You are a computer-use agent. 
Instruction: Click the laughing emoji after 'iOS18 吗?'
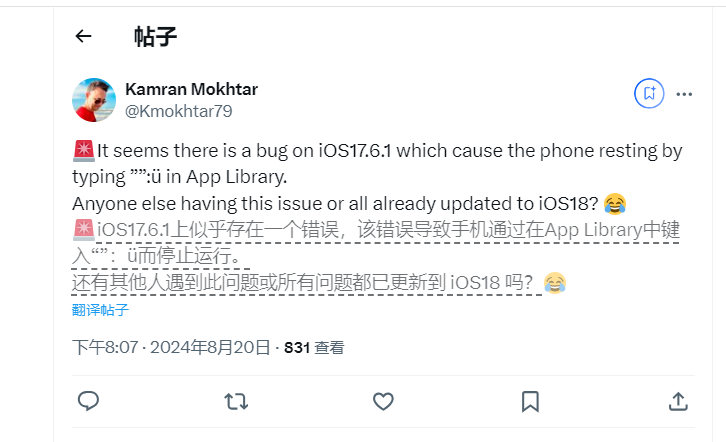point(555,283)
